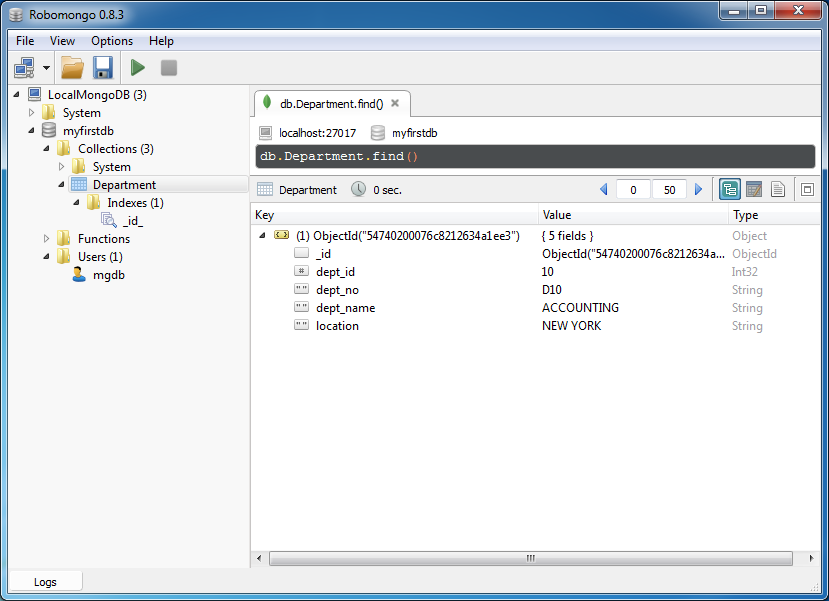The image size is (829, 601).
Task: Collapse the Department collection node
Action: [x=61, y=184]
